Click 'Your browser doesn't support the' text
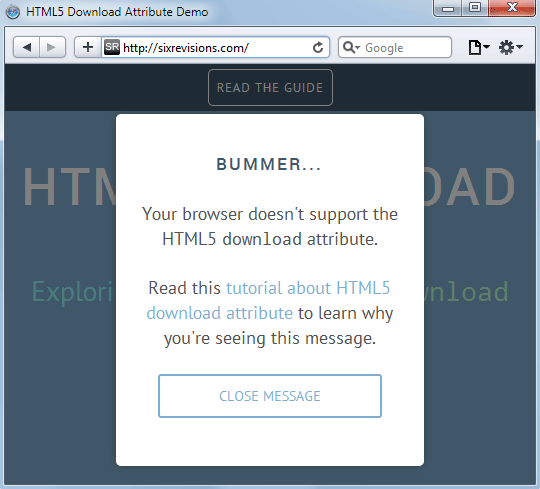 pos(270,214)
